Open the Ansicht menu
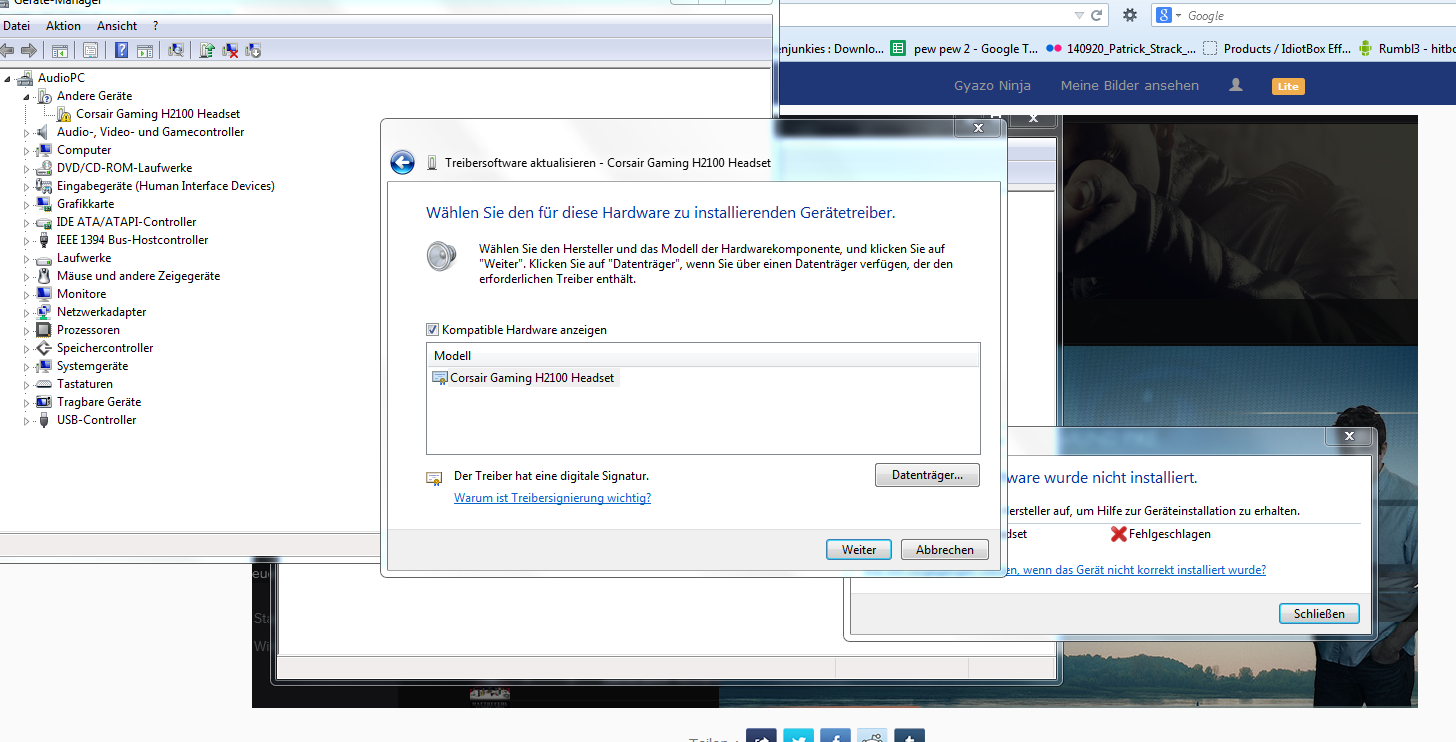The width and height of the screenshot is (1456, 742). [x=117, y=26]
